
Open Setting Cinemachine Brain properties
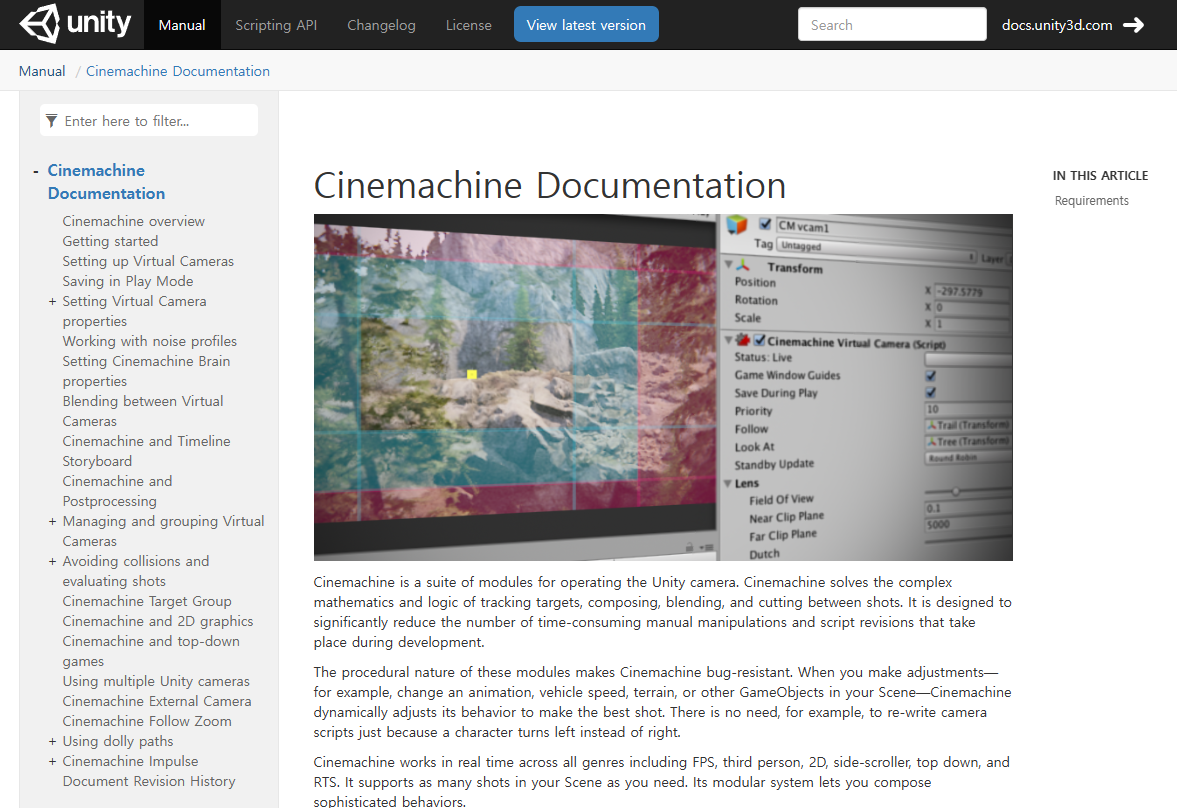[146, 371]
